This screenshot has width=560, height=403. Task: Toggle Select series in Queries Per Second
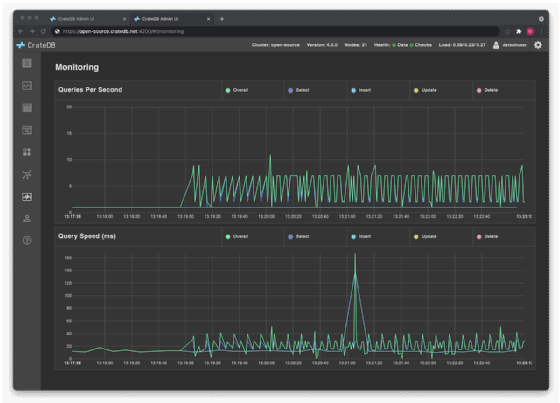[299, 90]
